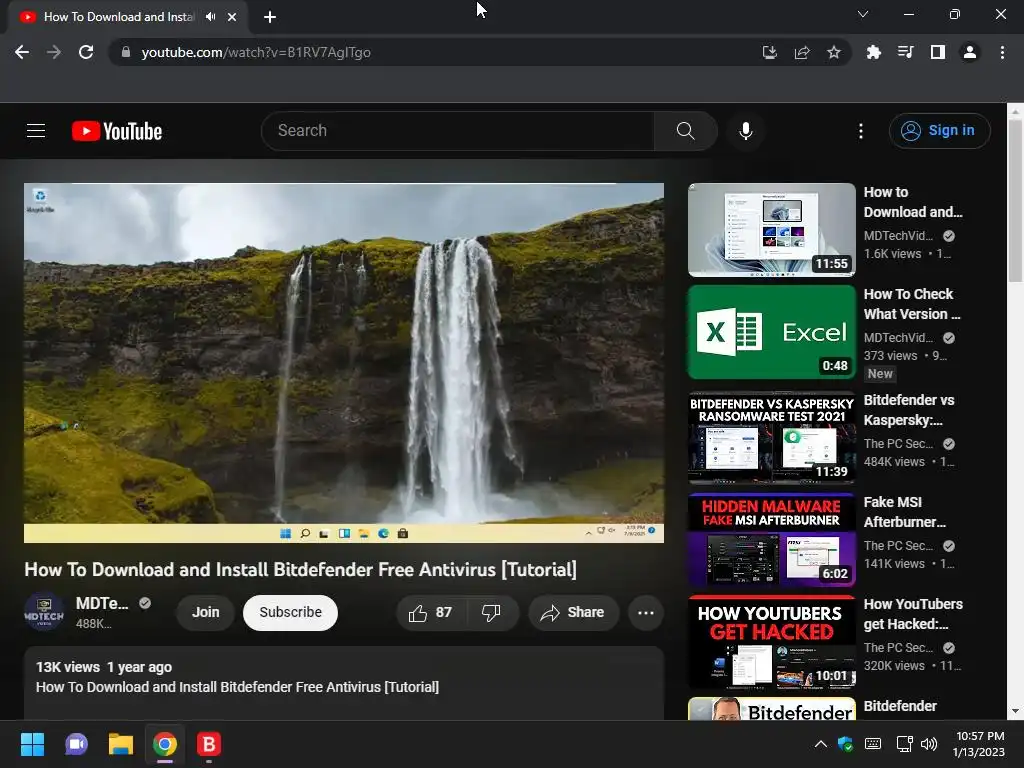This screenshot has width=1024, height=768.
Task: Open File Explorer from the taskbar
Action: click(121, 744)
